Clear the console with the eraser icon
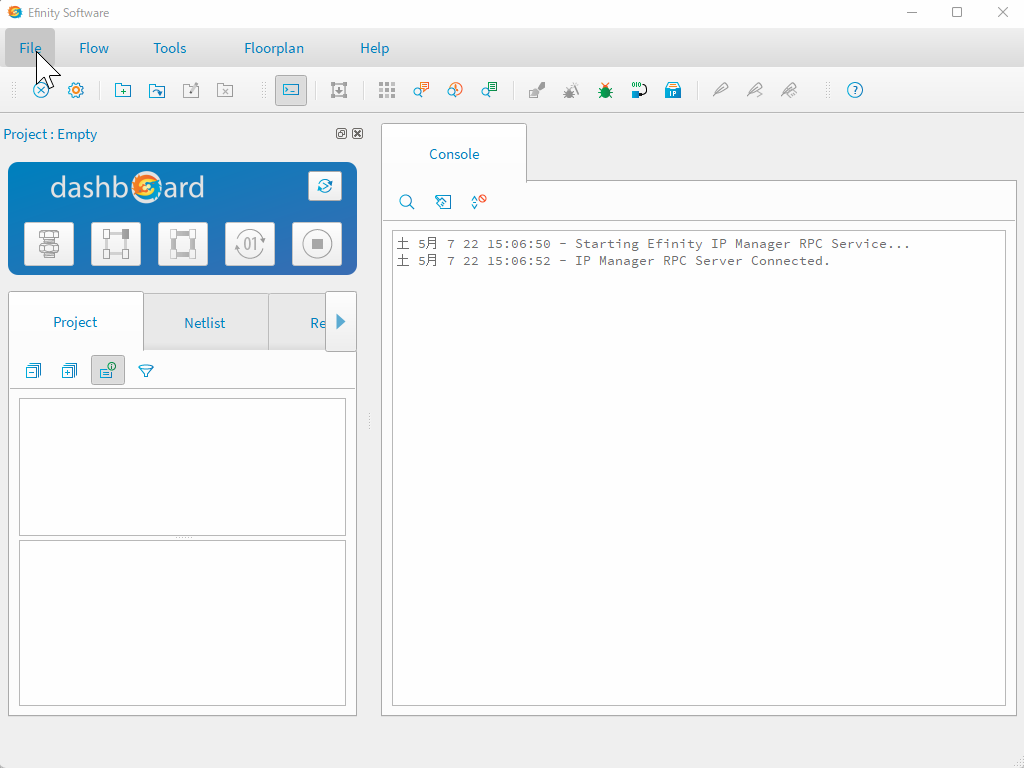The image size is (1024, 768). point(443,202)
